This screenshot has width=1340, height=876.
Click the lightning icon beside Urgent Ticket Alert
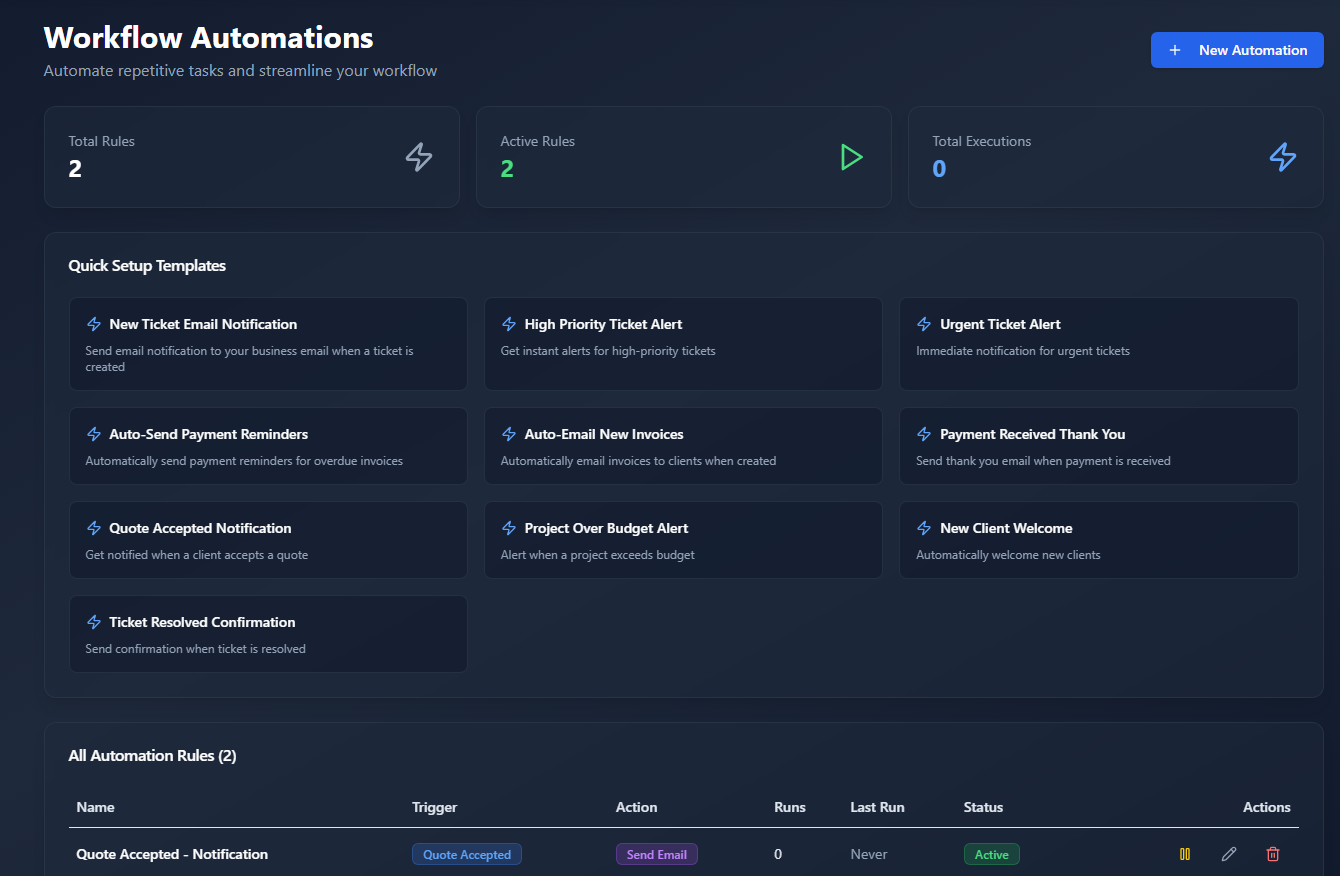(x=923, y=323)
